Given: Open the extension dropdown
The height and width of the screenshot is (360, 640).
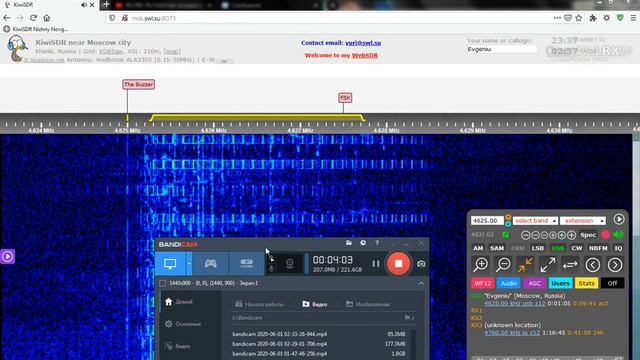Looking at the screenshot, I should pos(583,220).
